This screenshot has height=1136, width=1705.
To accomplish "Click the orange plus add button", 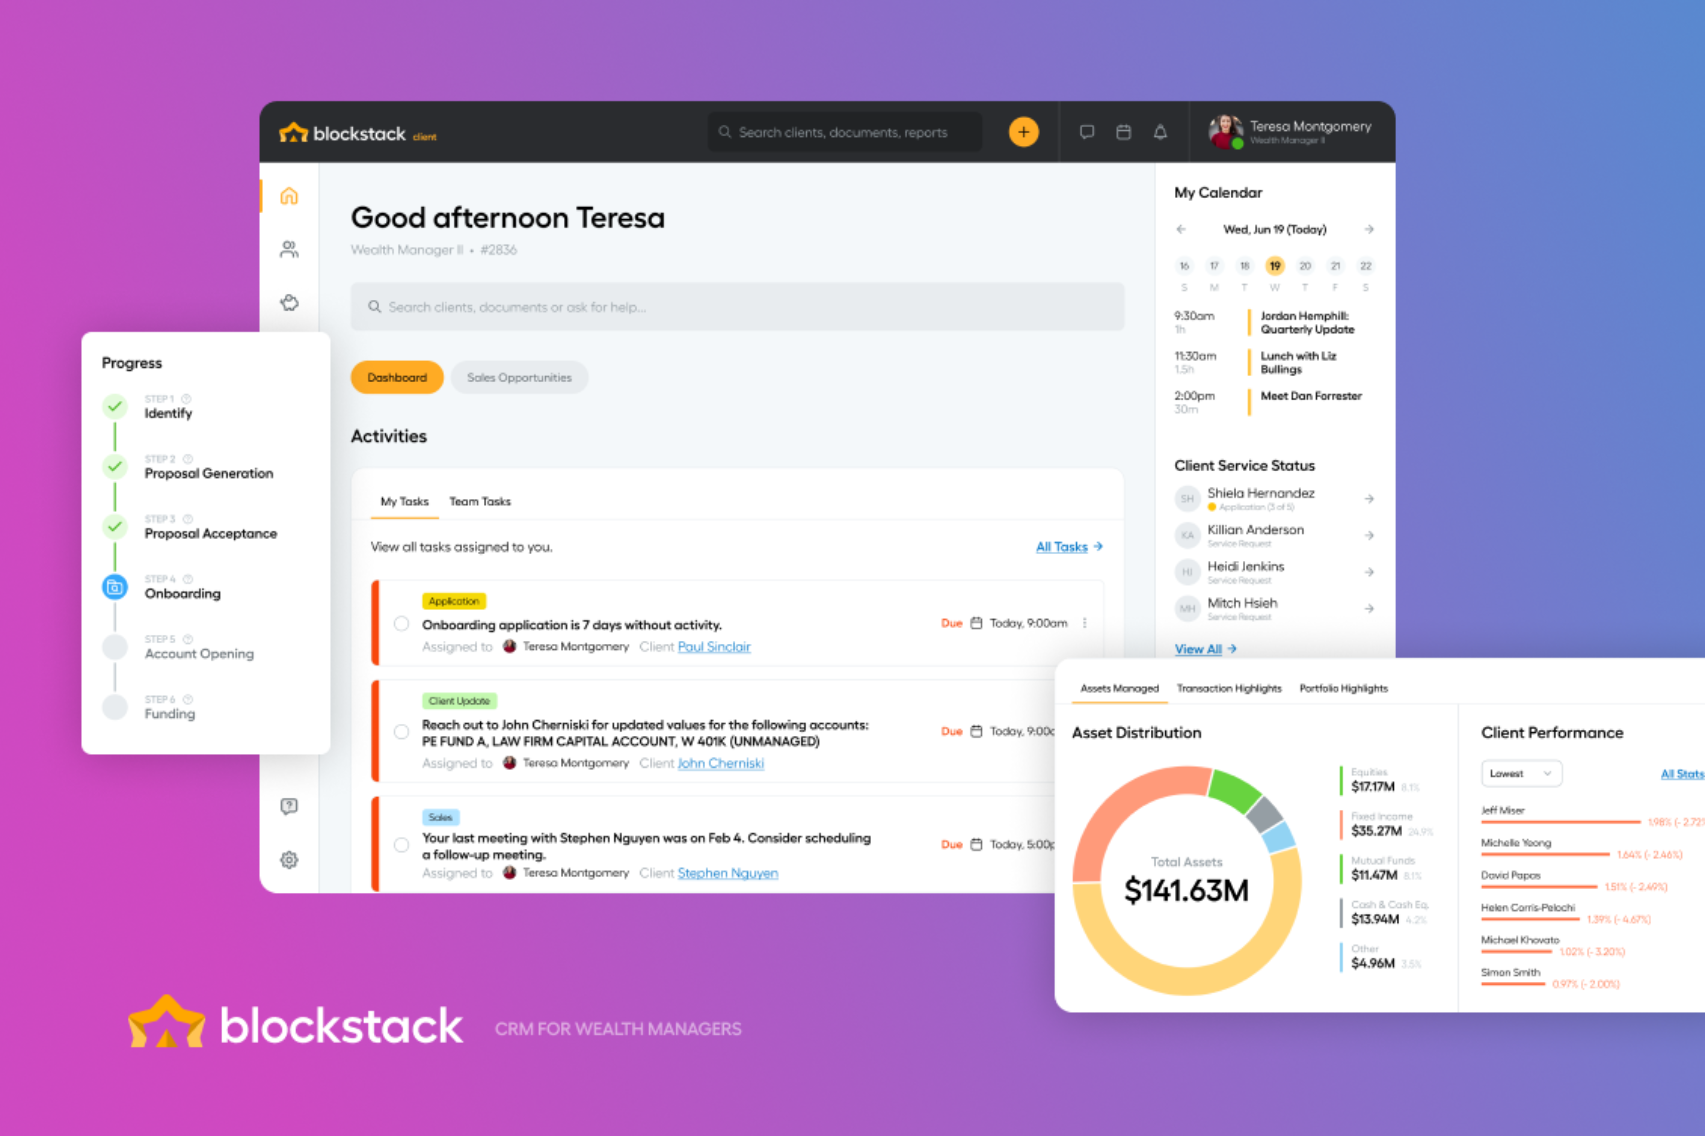I will tap(1023, 132).
